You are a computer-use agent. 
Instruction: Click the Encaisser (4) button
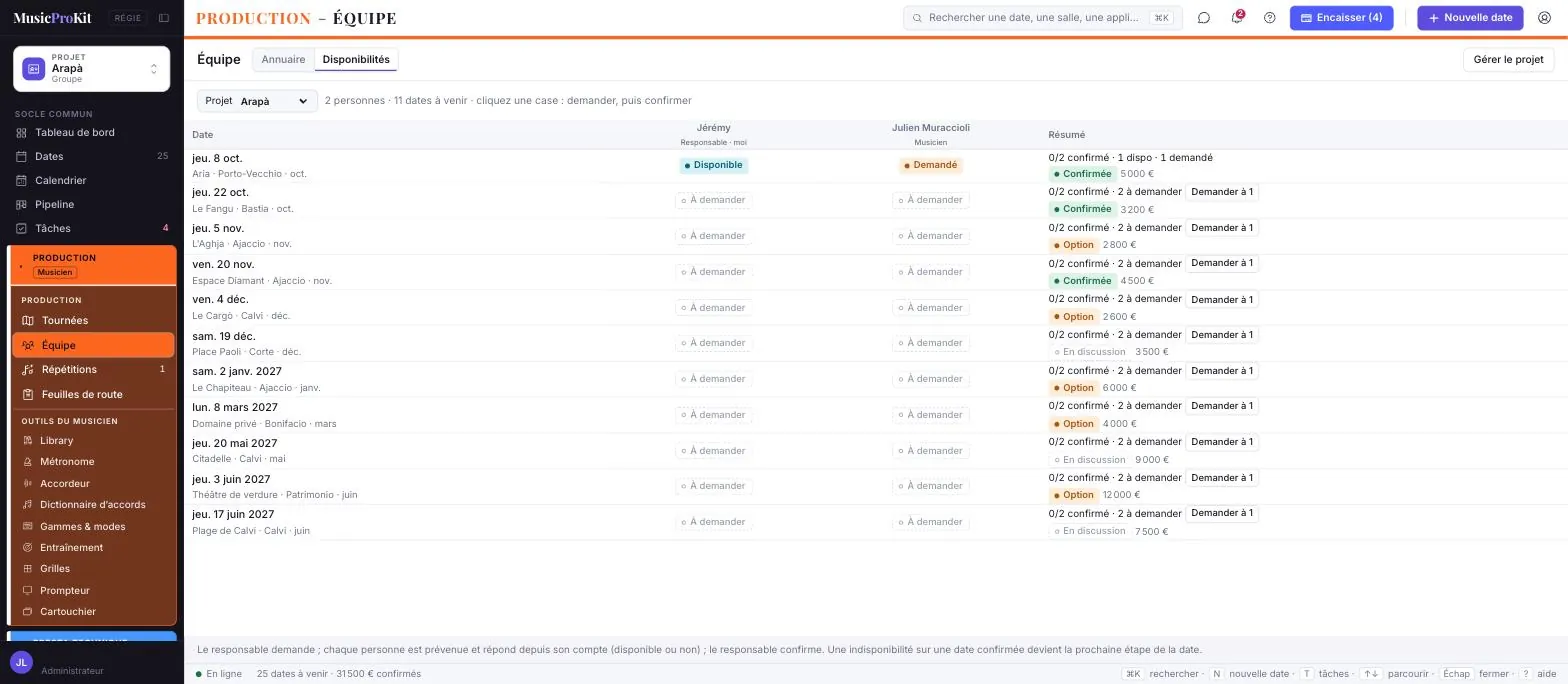[x=1341, y=18]
